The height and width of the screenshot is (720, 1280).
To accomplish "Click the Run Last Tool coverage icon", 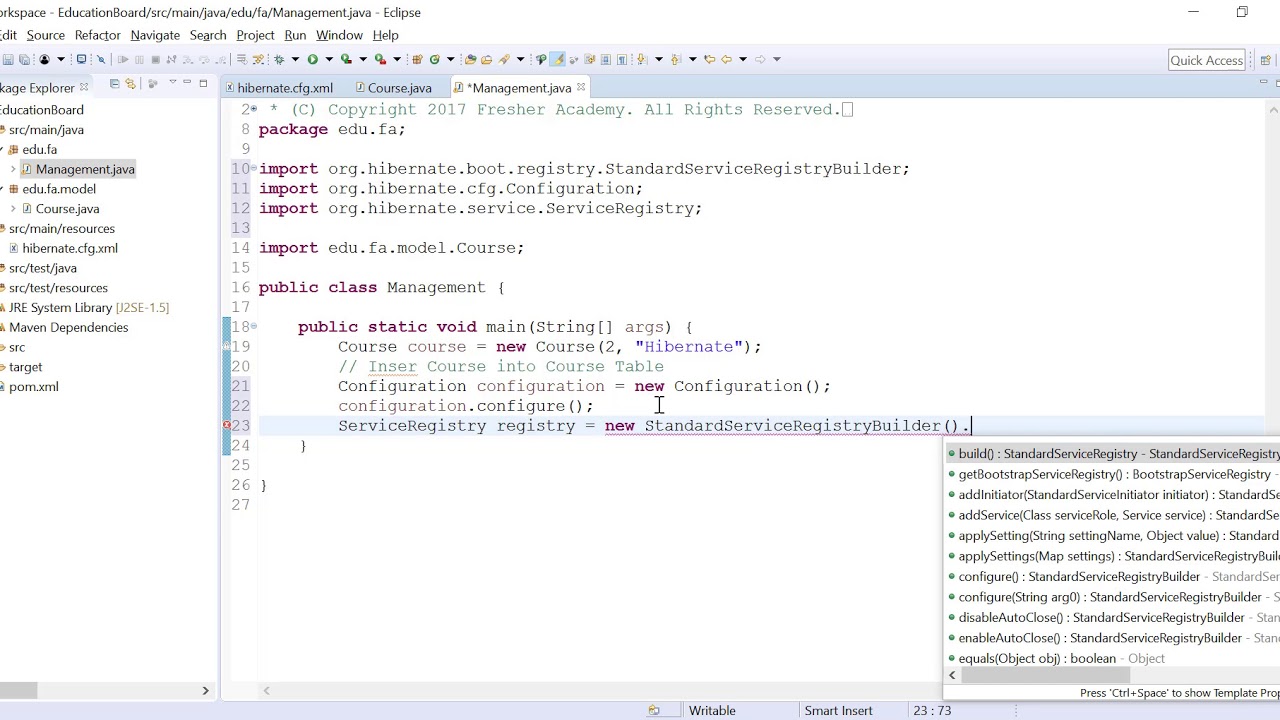I will (x=346, y=60).
